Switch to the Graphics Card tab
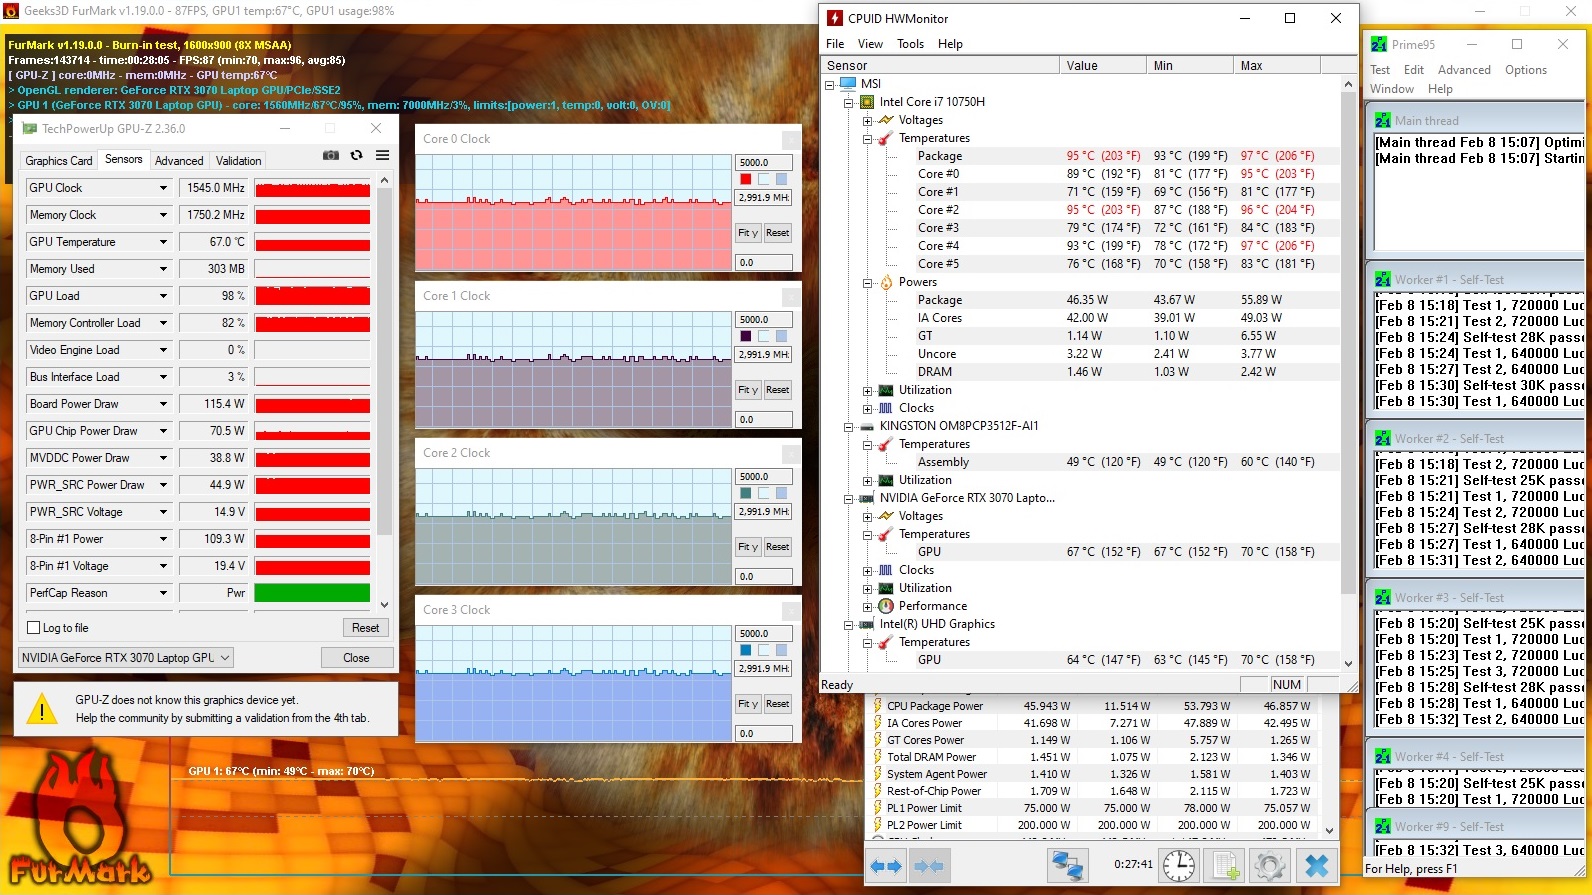This screenshot has height=895, width=1592. 59,161
